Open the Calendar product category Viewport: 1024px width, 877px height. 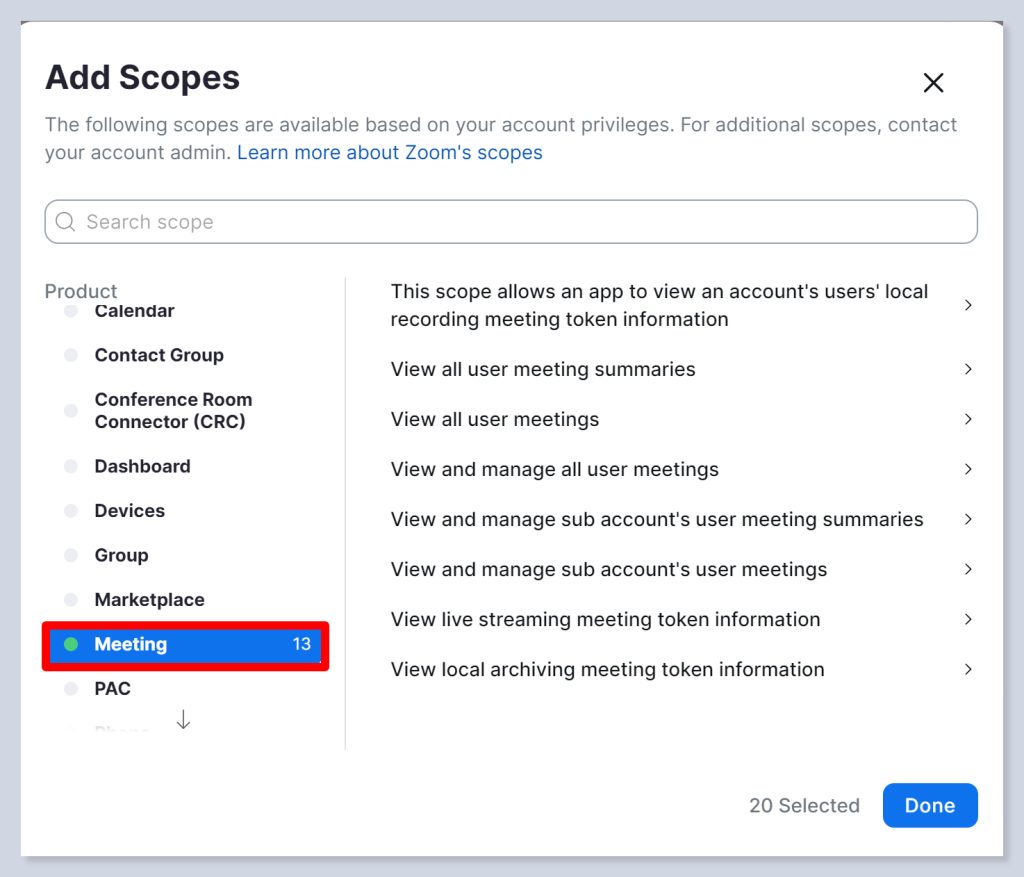[x=134, y=312]
